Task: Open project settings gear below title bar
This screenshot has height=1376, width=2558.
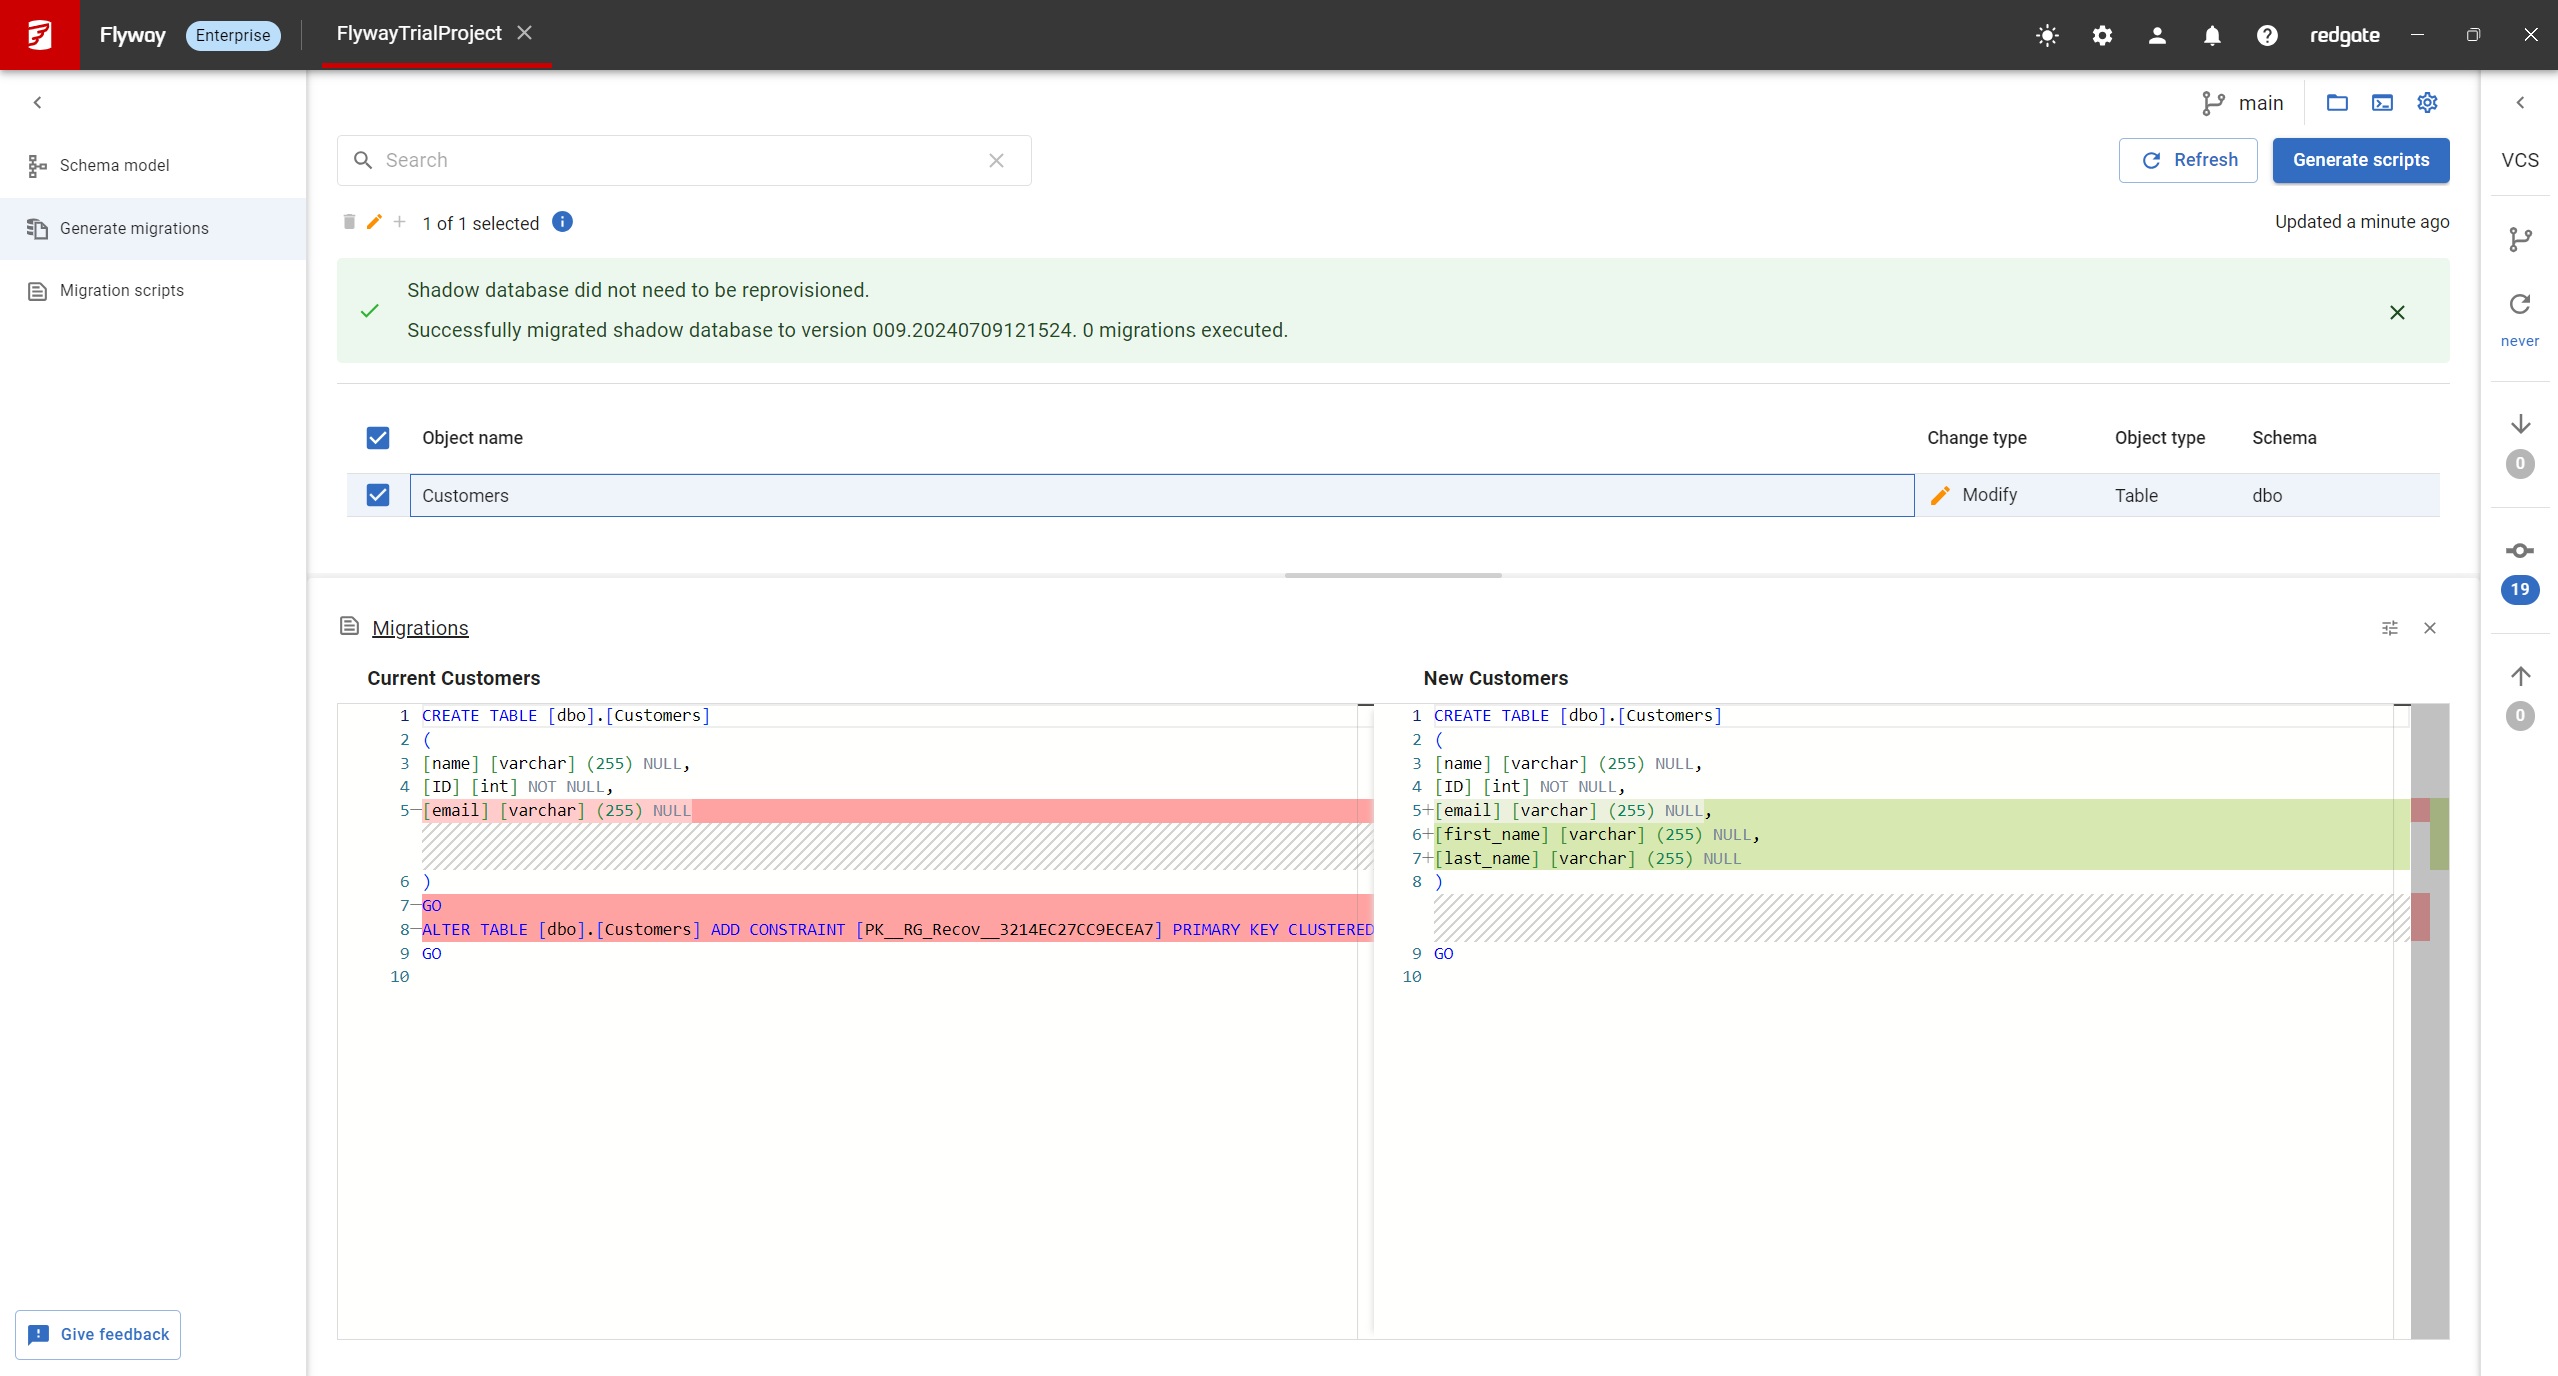Action: [x=2427, y=102]
